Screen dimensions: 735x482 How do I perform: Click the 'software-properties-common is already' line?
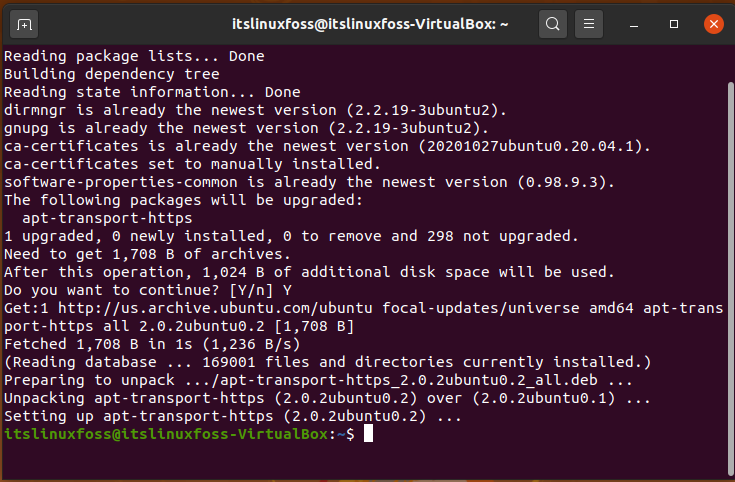click(309, 182)
